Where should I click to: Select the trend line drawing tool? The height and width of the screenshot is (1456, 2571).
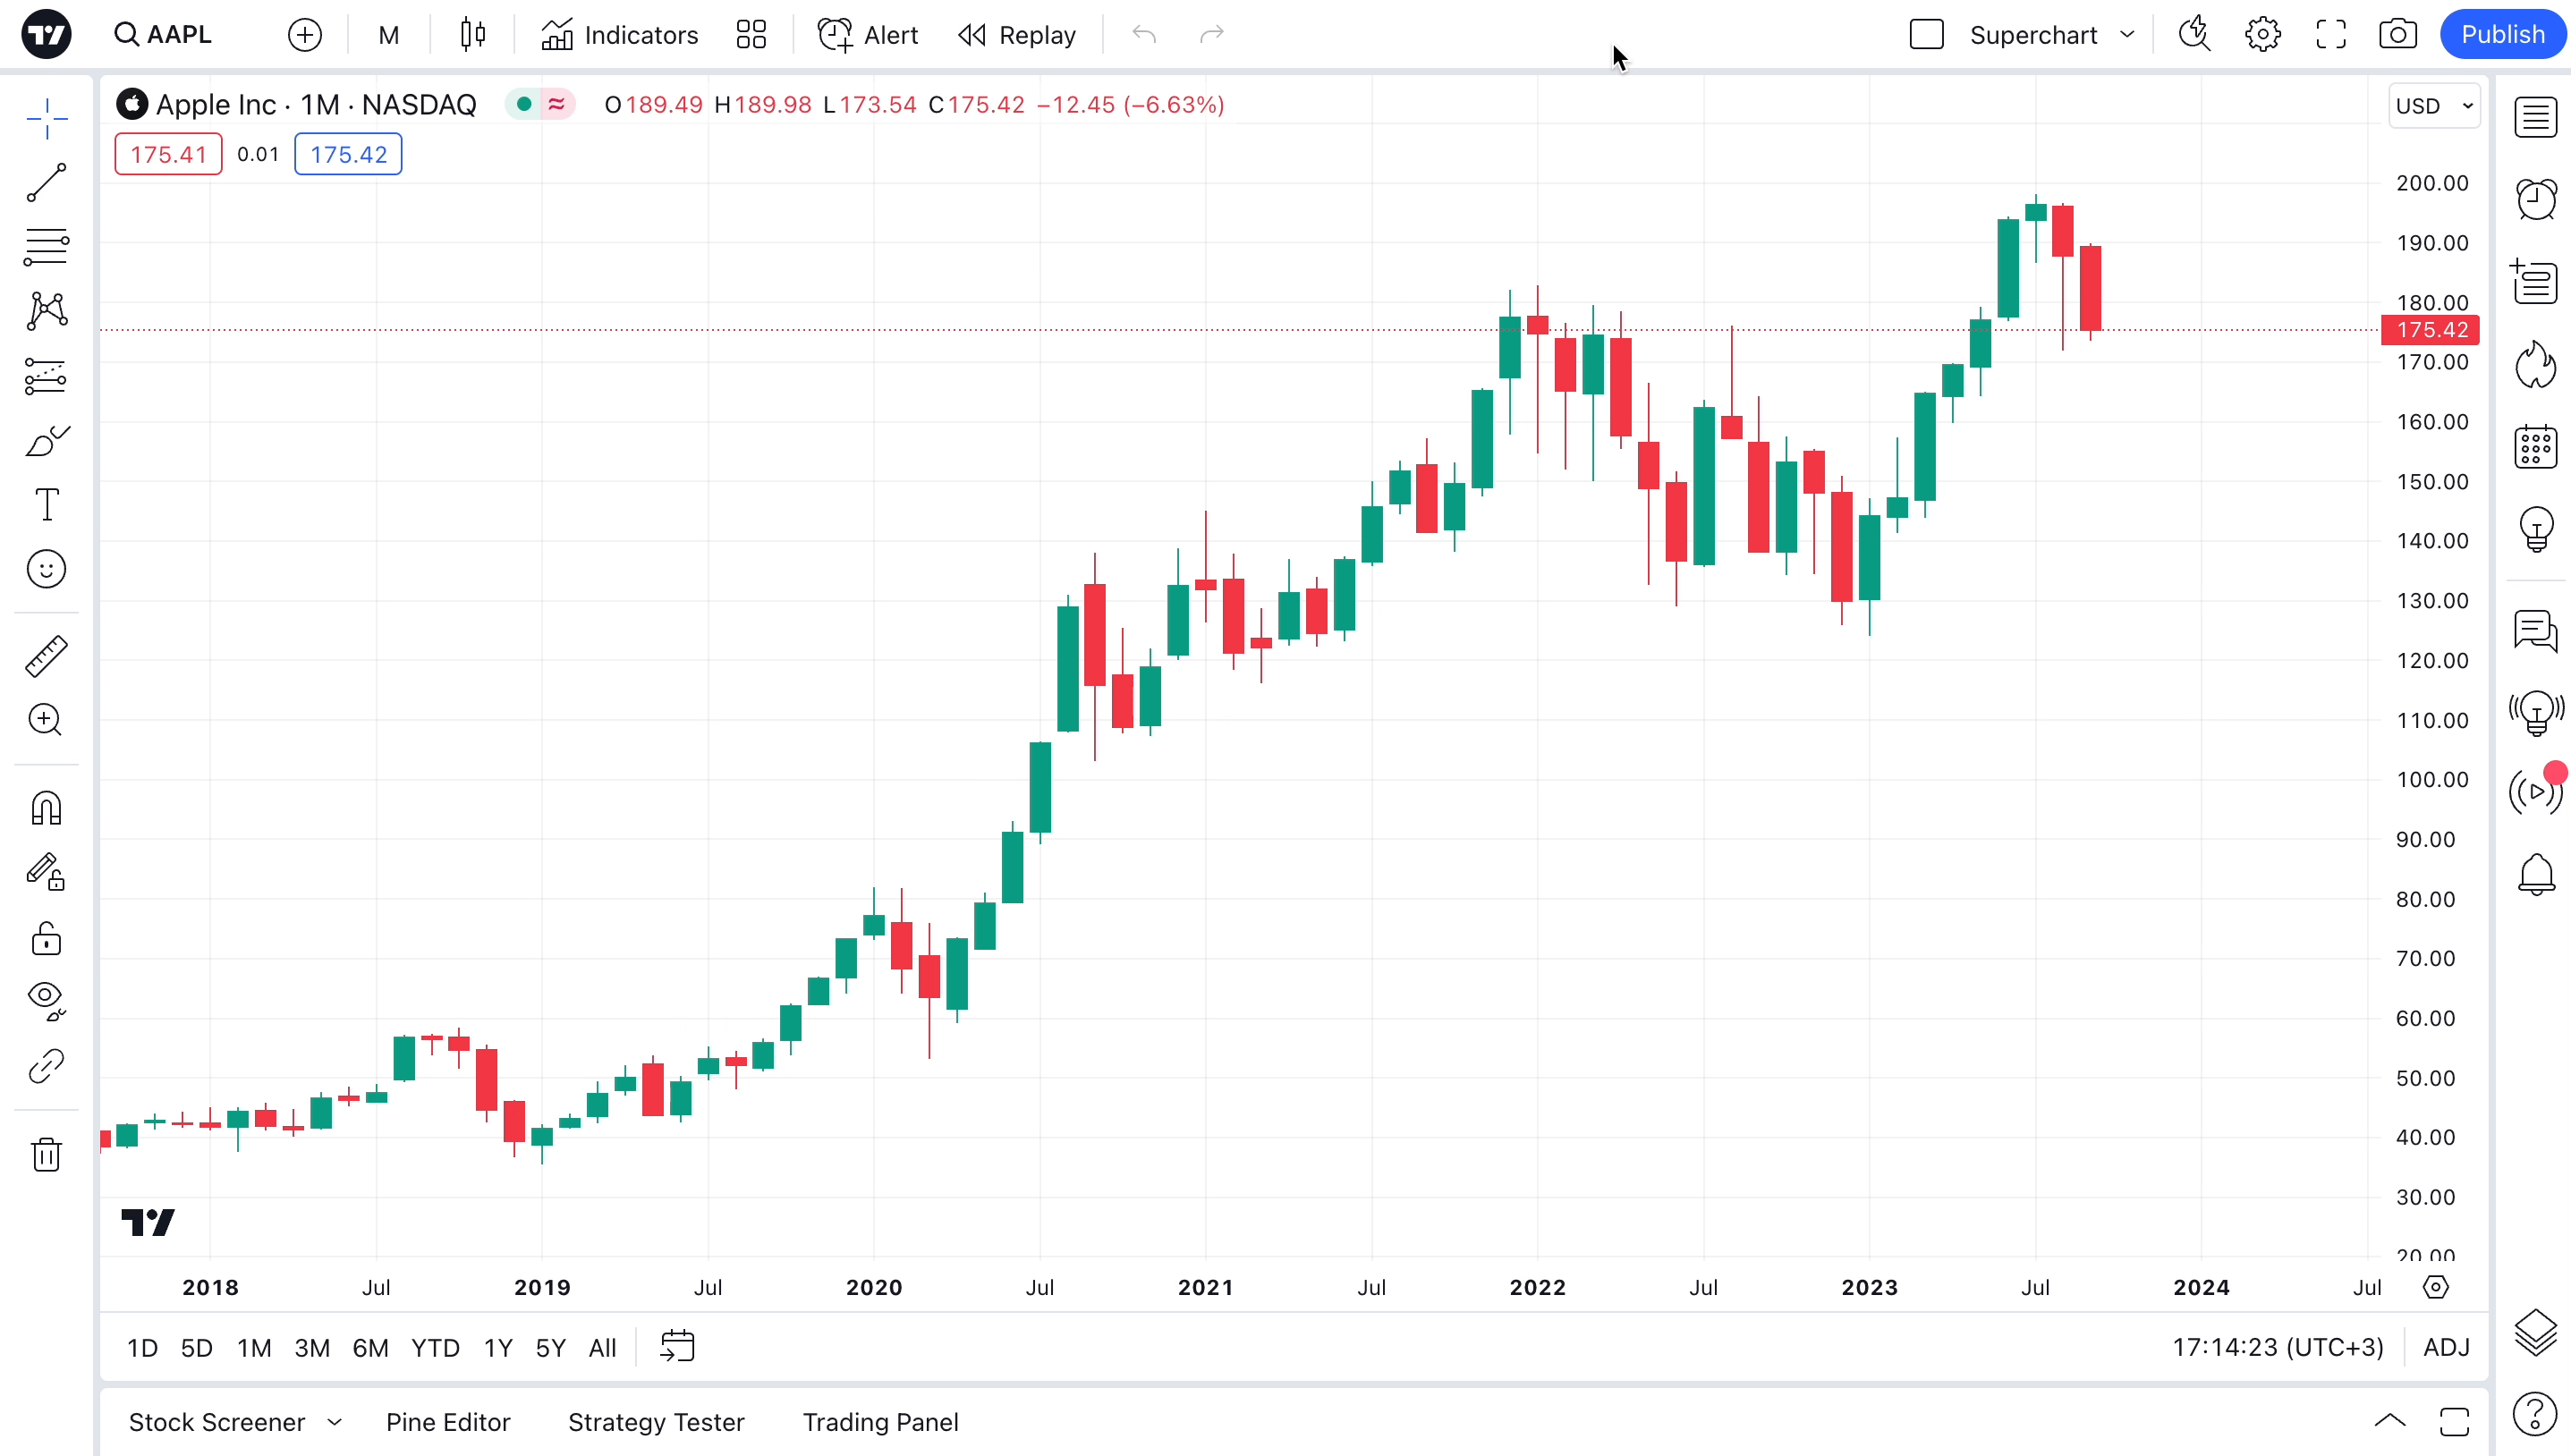point(46,183)
